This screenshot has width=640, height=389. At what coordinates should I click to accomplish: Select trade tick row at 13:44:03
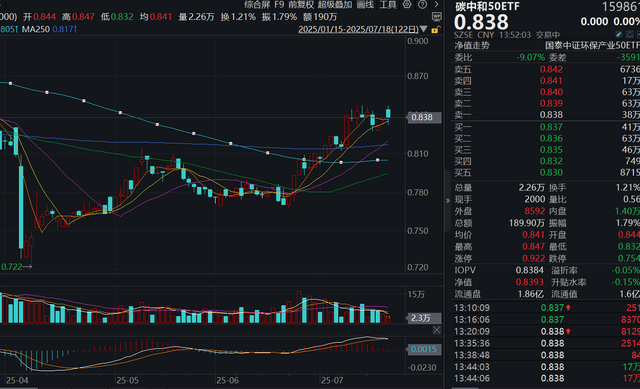(x=547, y=367)
